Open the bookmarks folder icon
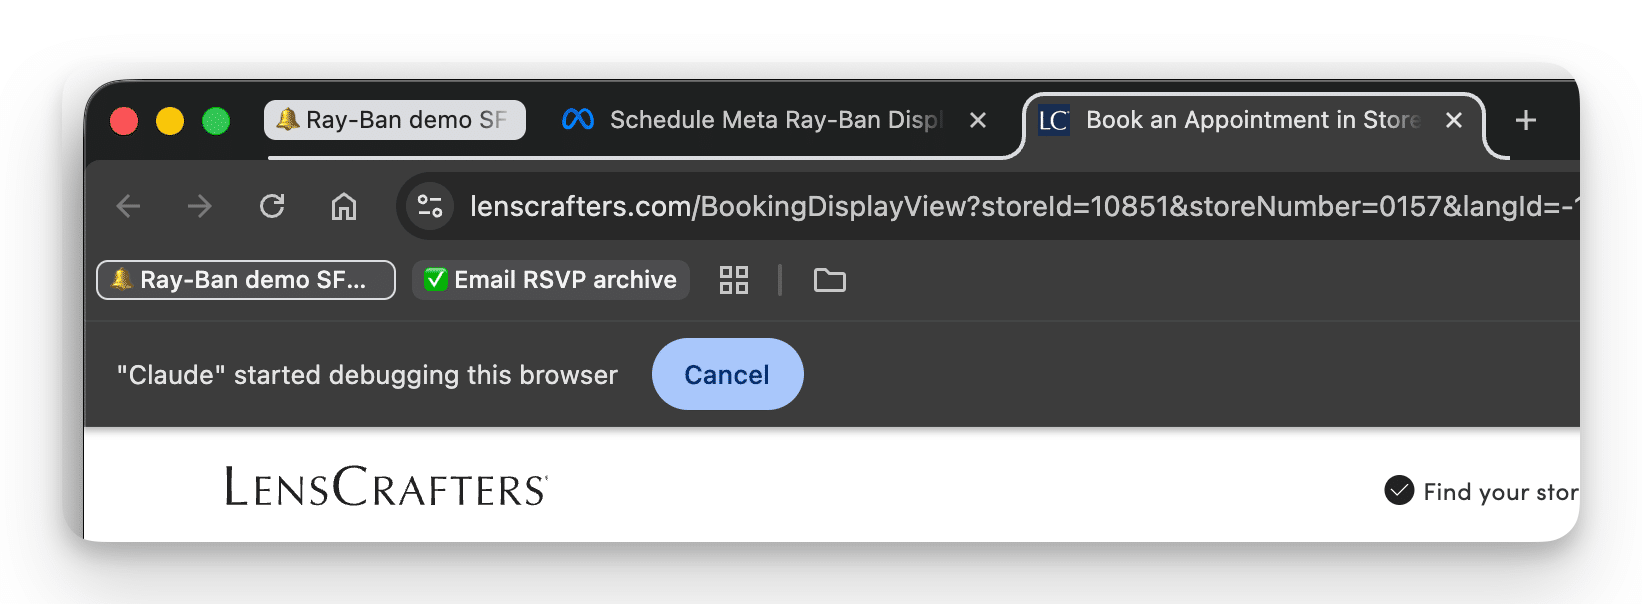This screenshot has width=1642, height=604. coord(830,280)
